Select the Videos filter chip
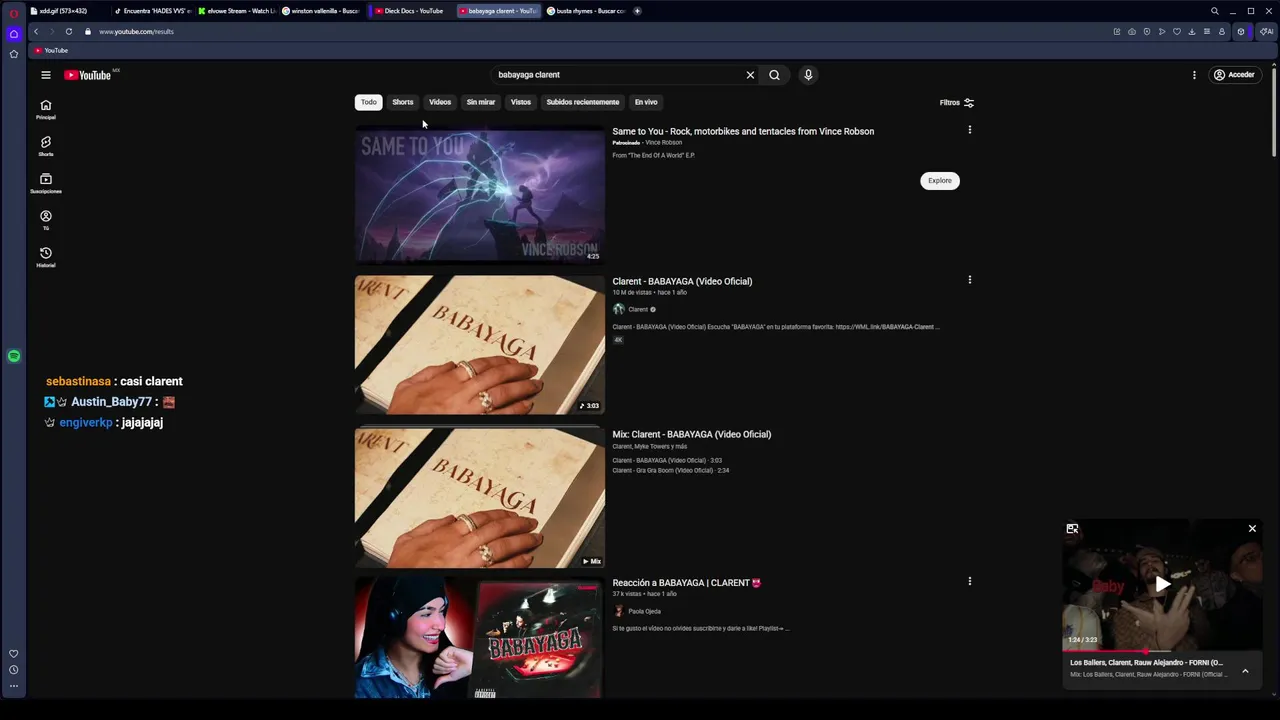Image resolution: width=1280 pixels, height=720 pixels. tap(440, 102)
